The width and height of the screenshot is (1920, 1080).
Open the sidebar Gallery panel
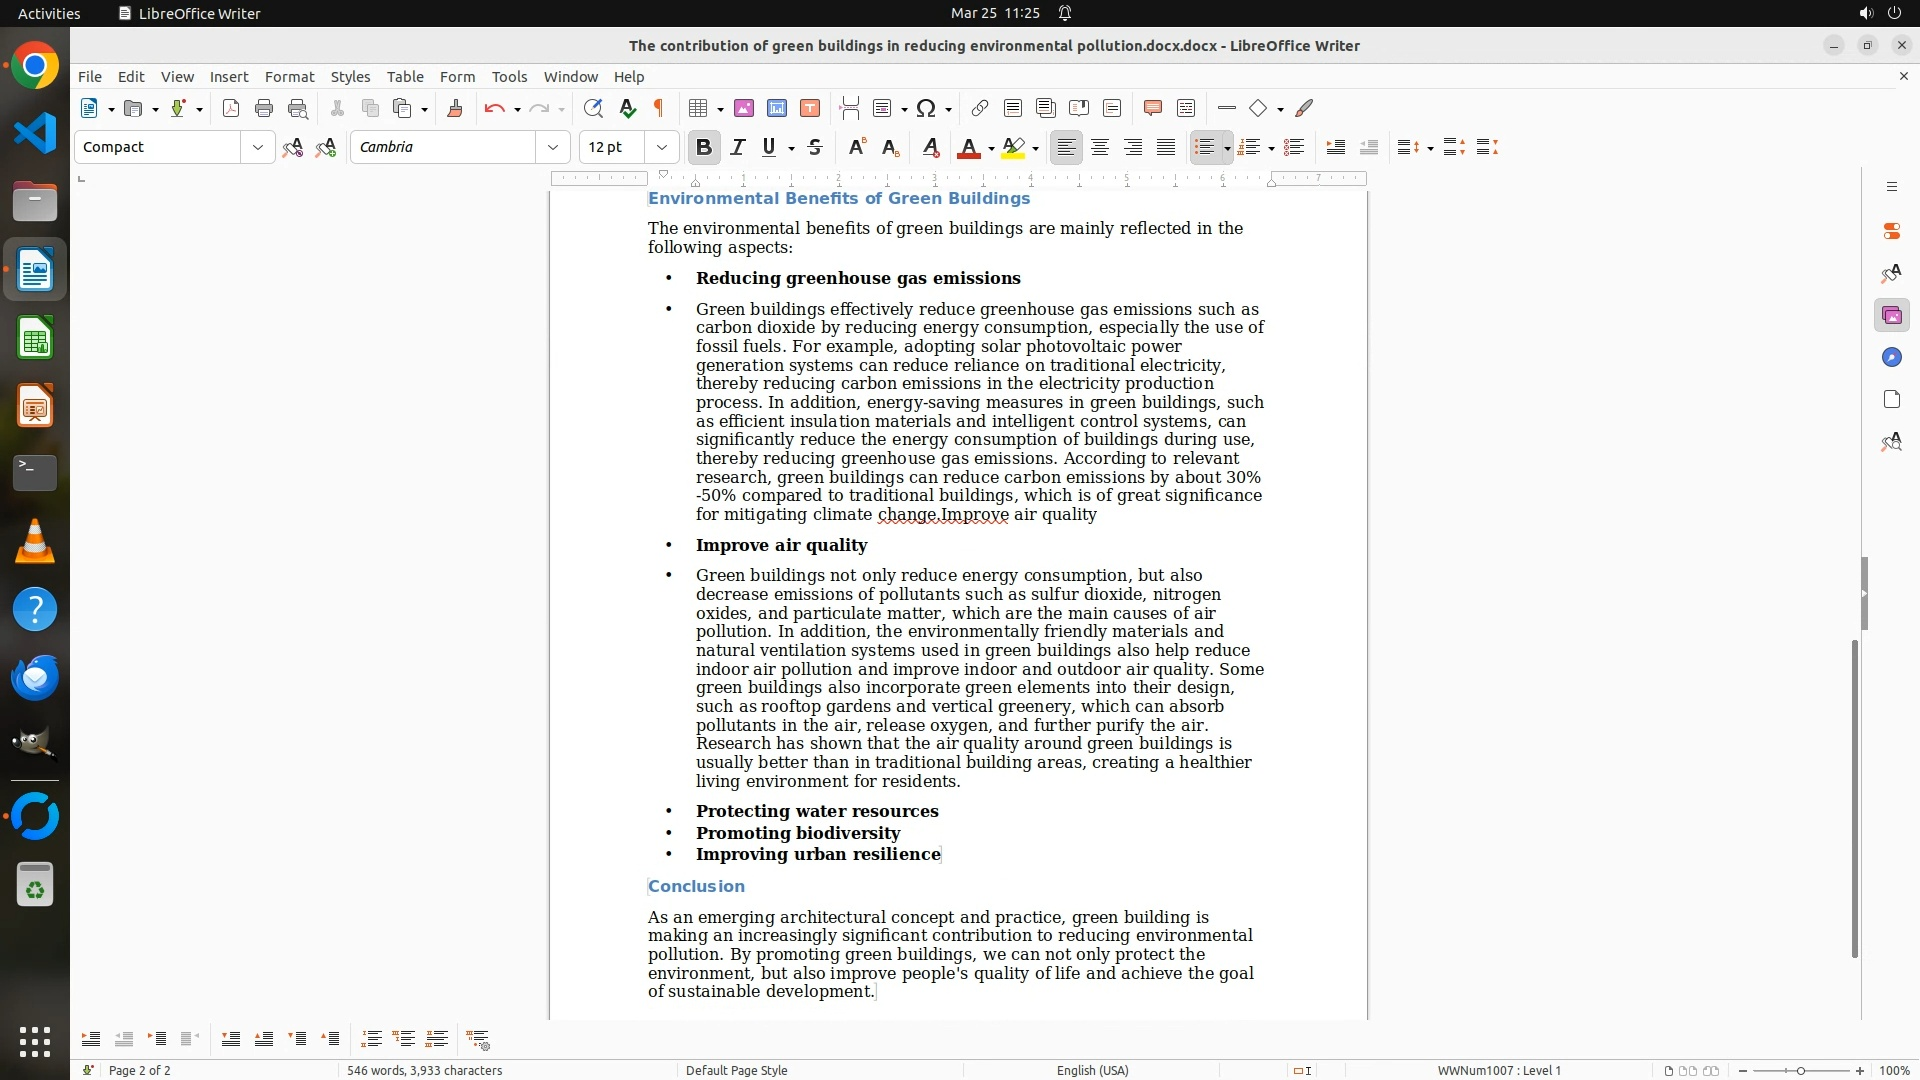pos(1891,316)
